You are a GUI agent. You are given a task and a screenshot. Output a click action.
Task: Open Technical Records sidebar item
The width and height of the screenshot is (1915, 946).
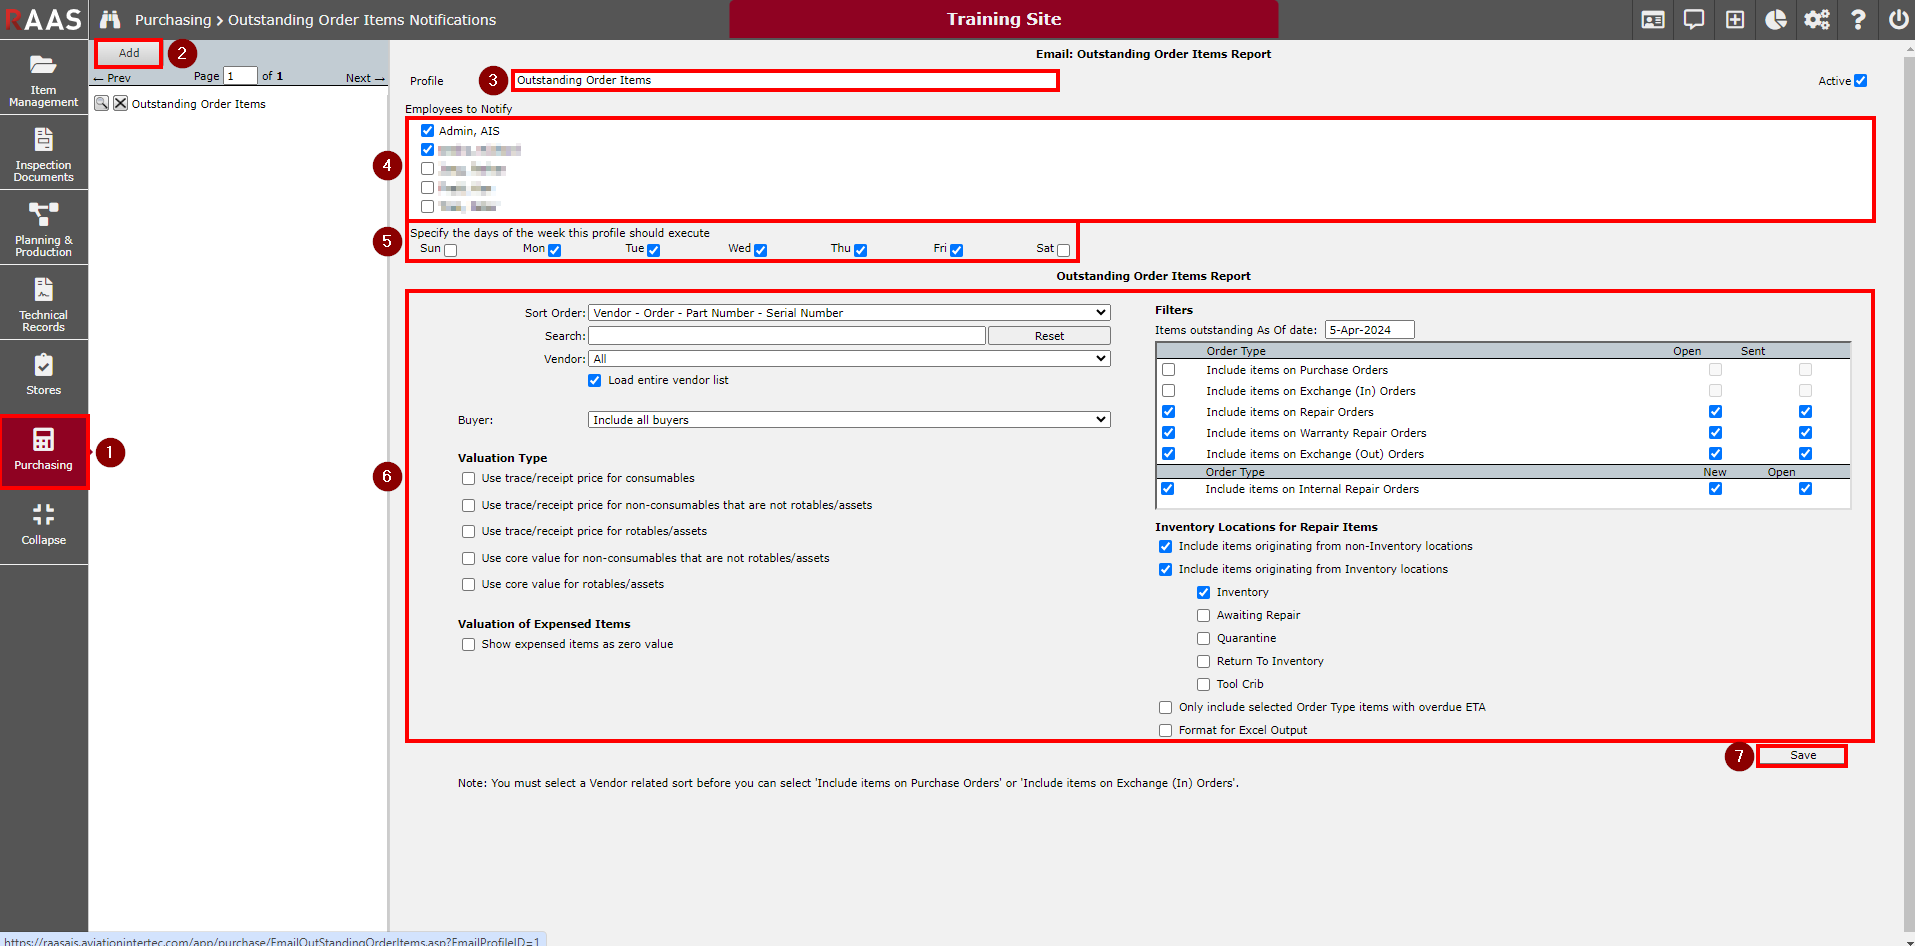coord(43,304)
